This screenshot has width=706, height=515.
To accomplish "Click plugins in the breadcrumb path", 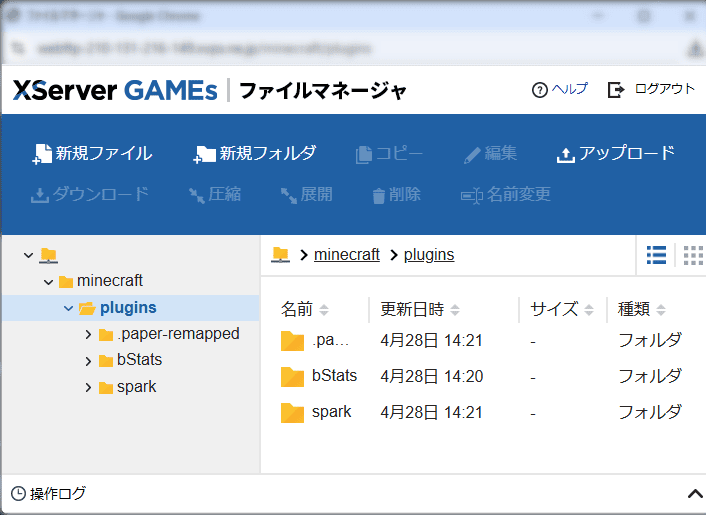I will (x=429, y=254).
